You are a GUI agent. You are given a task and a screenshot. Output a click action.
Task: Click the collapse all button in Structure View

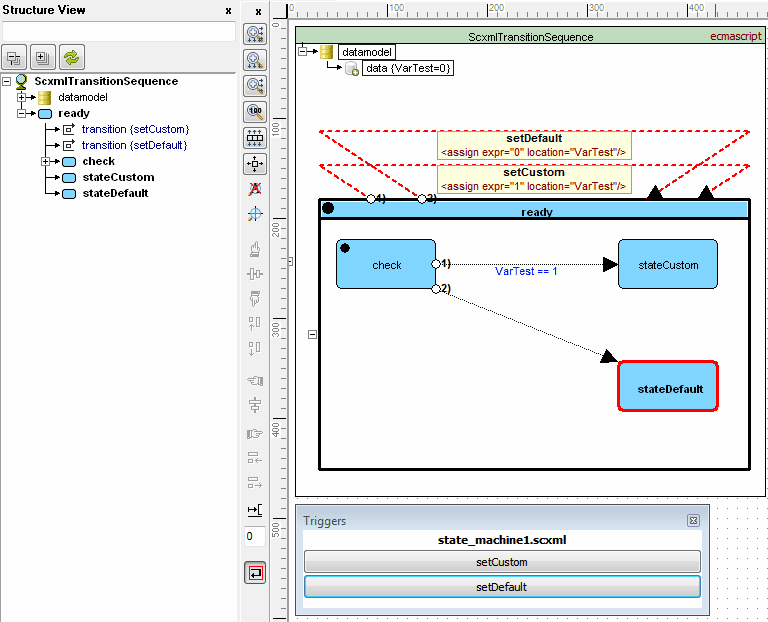pyautogui.click(x=15, y=57)
